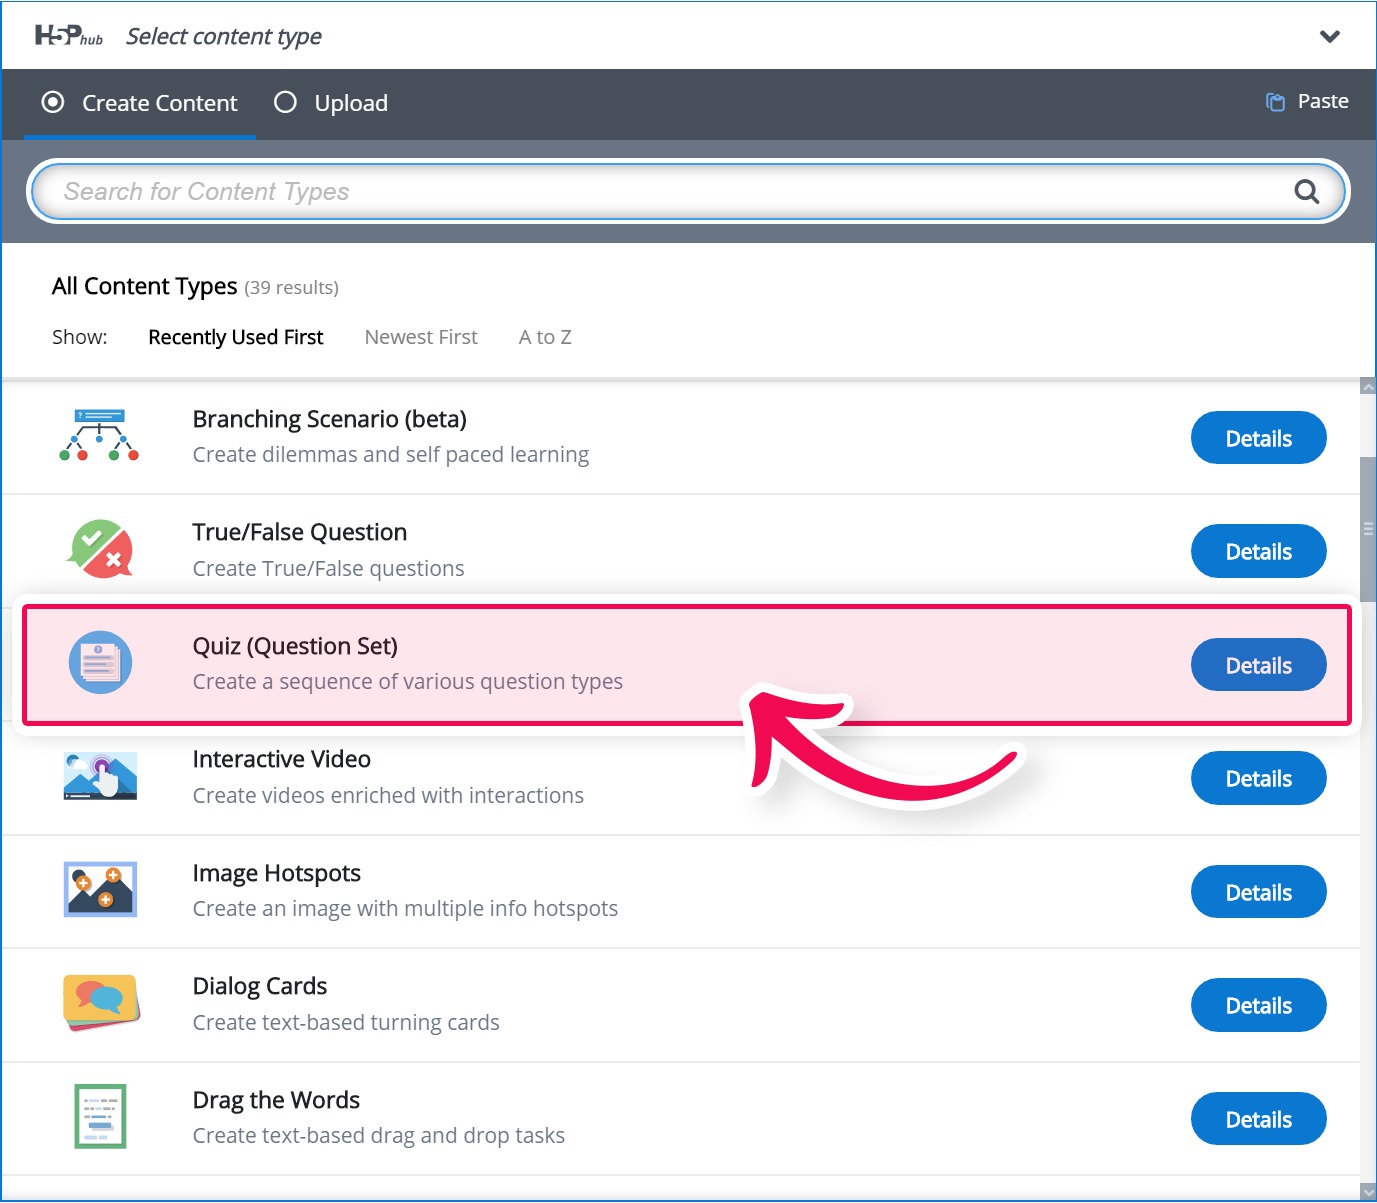
Task: Open Details for Branching Scenario
Action: (1258, 438)
